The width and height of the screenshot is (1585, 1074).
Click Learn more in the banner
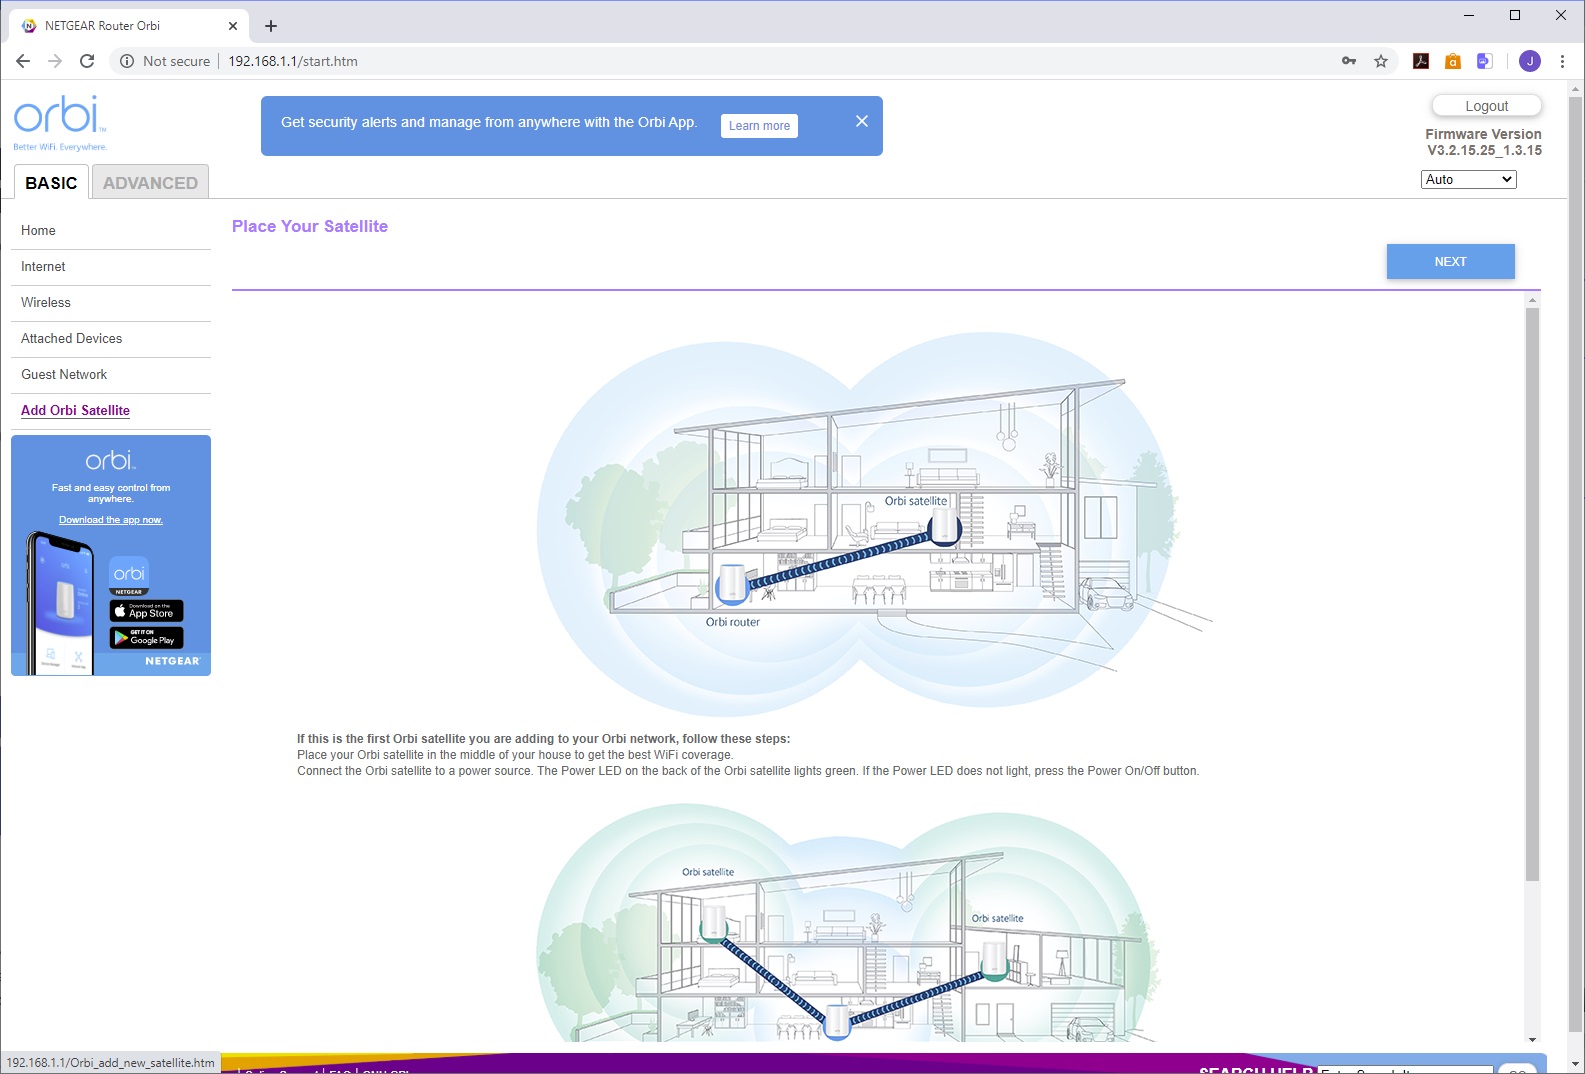tap(759, 126)
